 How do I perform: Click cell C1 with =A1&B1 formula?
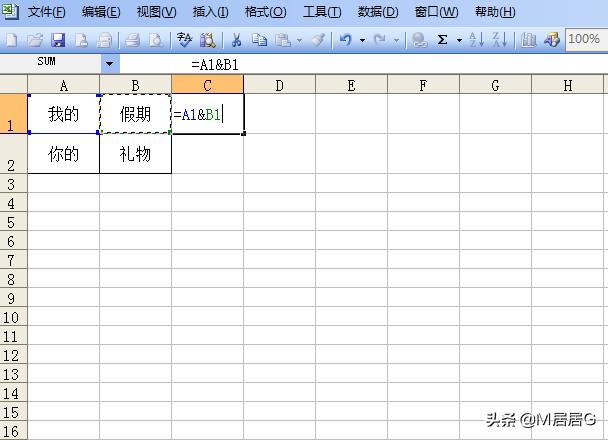(x=207, y=114)
